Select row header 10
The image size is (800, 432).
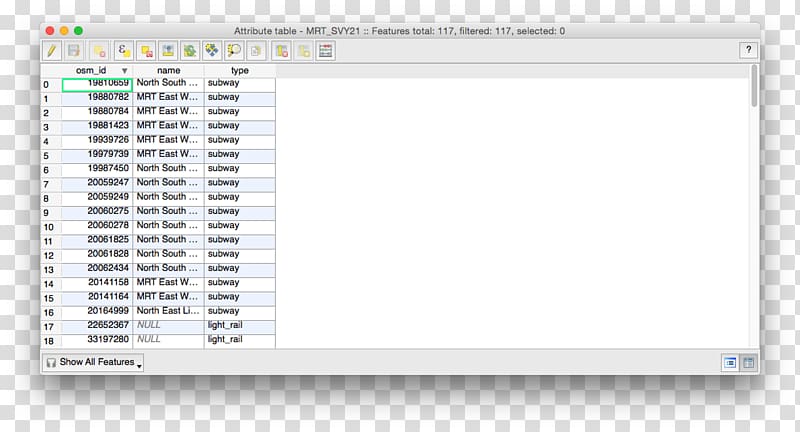tap(52, 227)
